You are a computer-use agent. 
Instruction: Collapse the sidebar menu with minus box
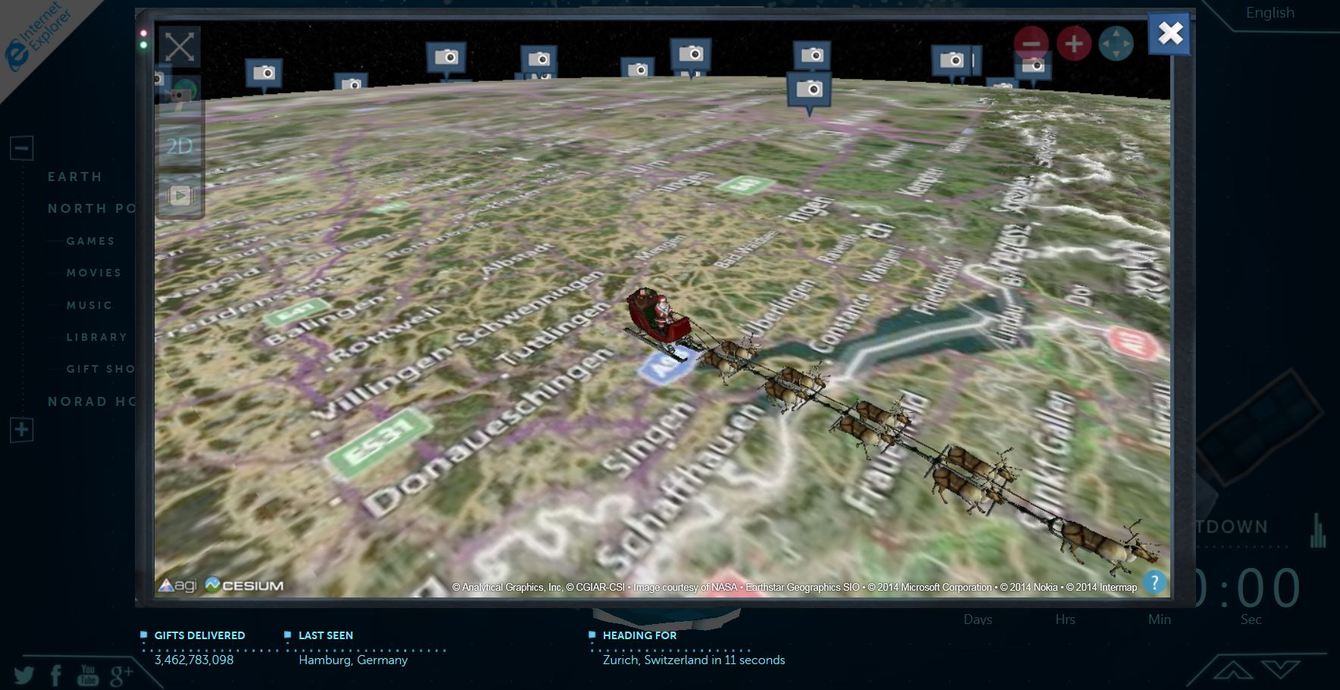(22, 148)
